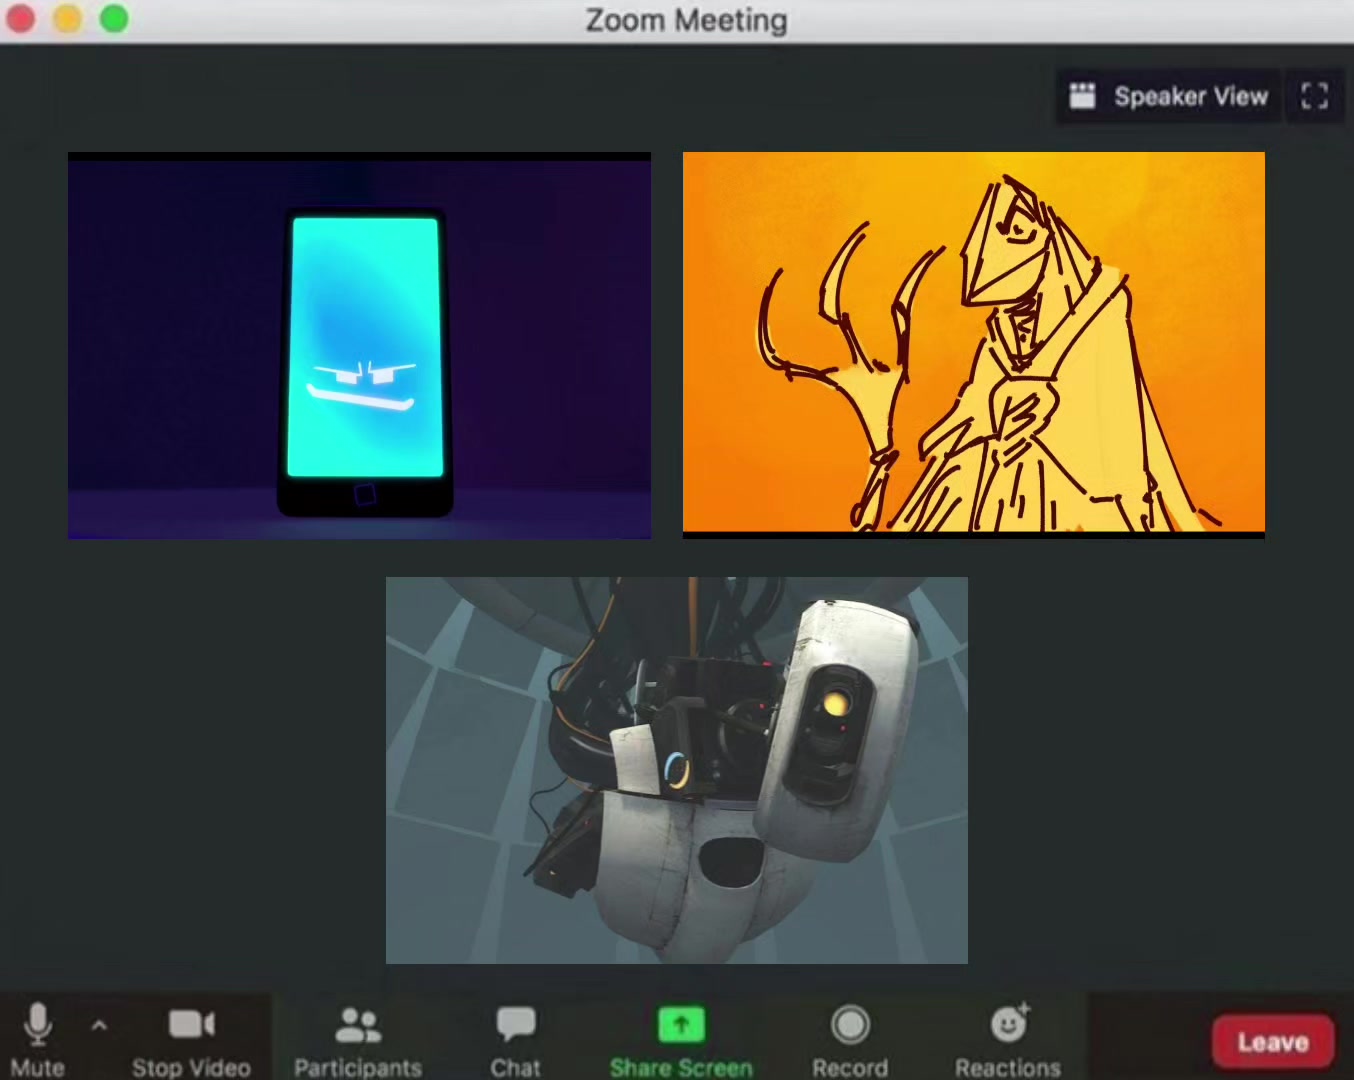Select the smartphone face video tile
Viewport: 1354px width, 1080px height.
pos(359,346)
